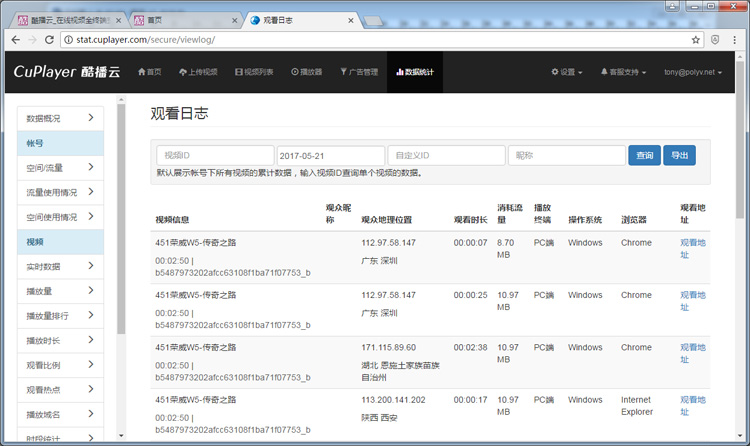Select 数据统计 in the top navigation

tap(414, 72)
